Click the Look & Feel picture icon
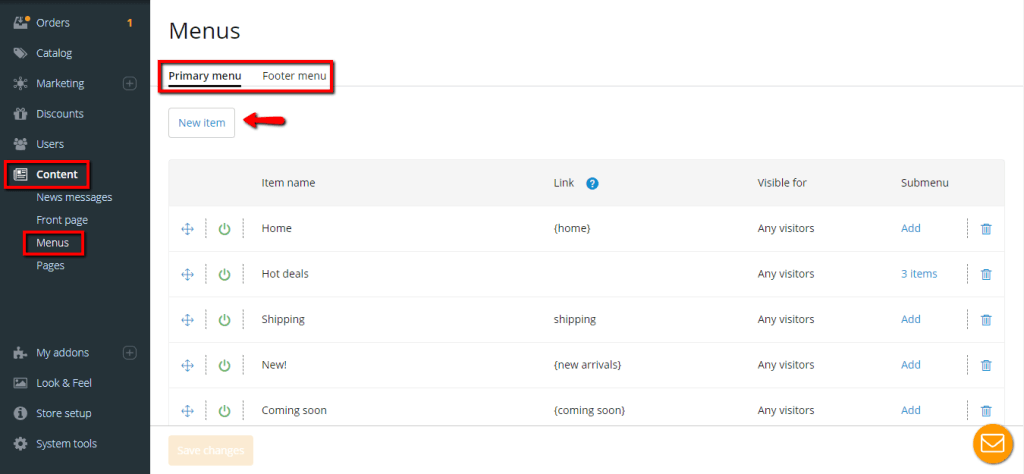This screenshot has height=474, width=1024. click(x=21, y=383)
